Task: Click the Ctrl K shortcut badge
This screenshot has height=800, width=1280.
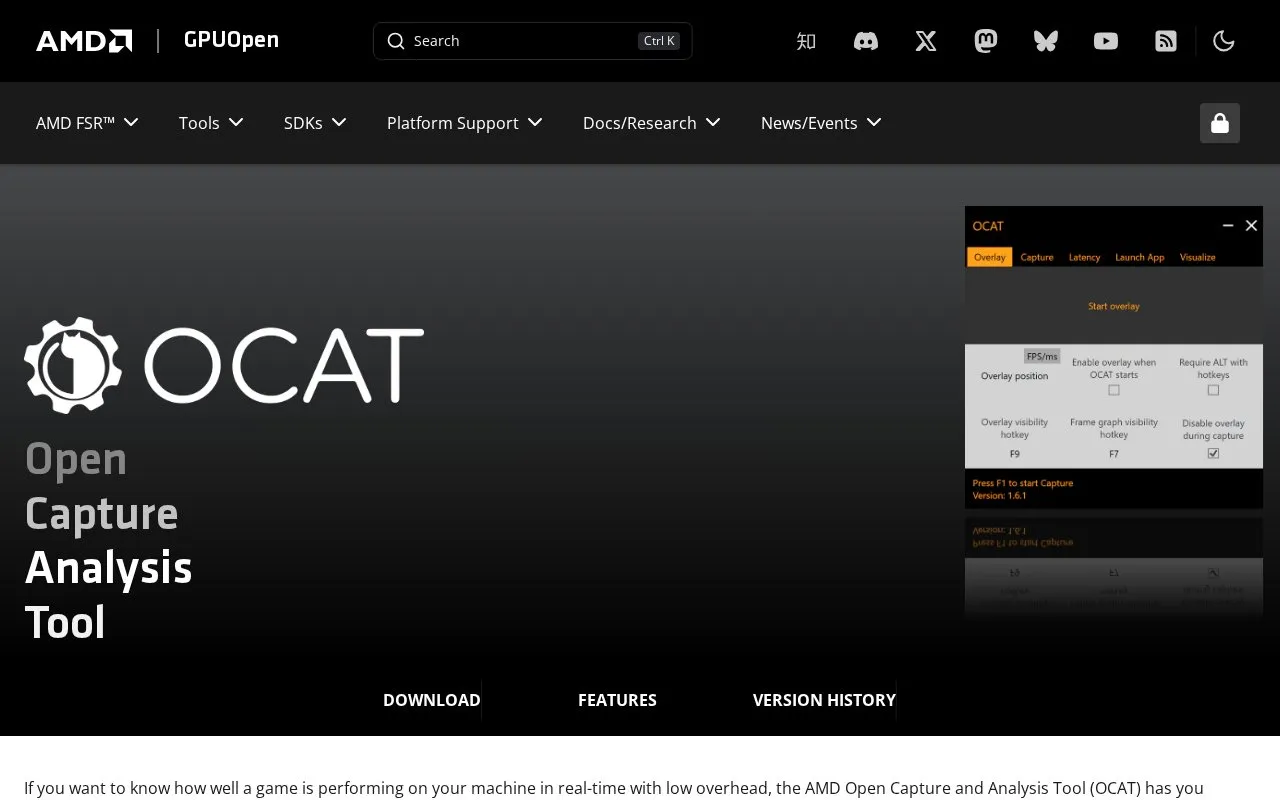Action: [x=659, y=41]
